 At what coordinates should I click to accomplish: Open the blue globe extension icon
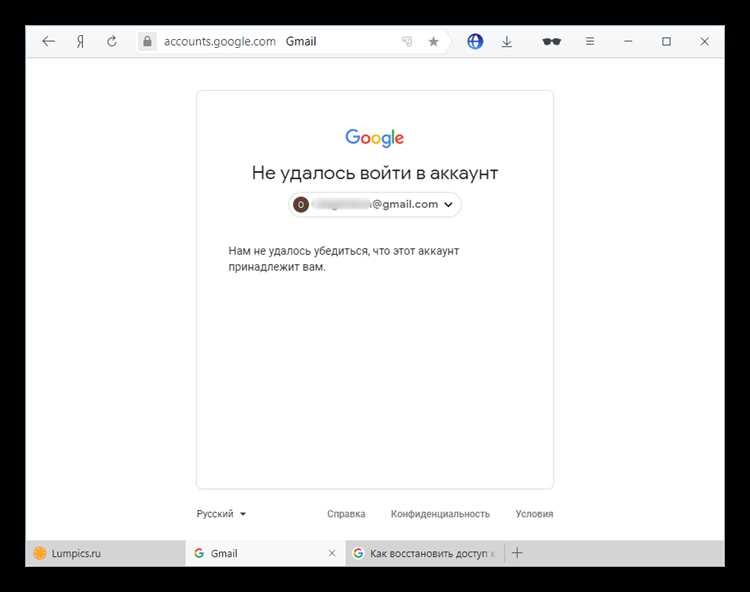click(476, 42)
